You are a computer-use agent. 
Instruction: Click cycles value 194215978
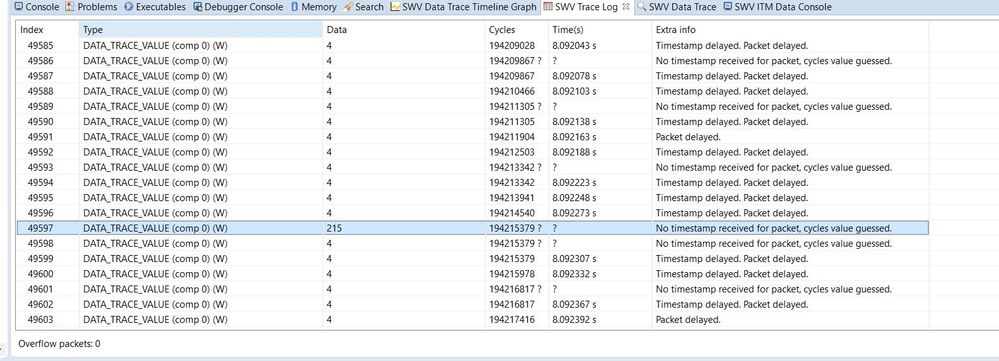click(512, 274)
